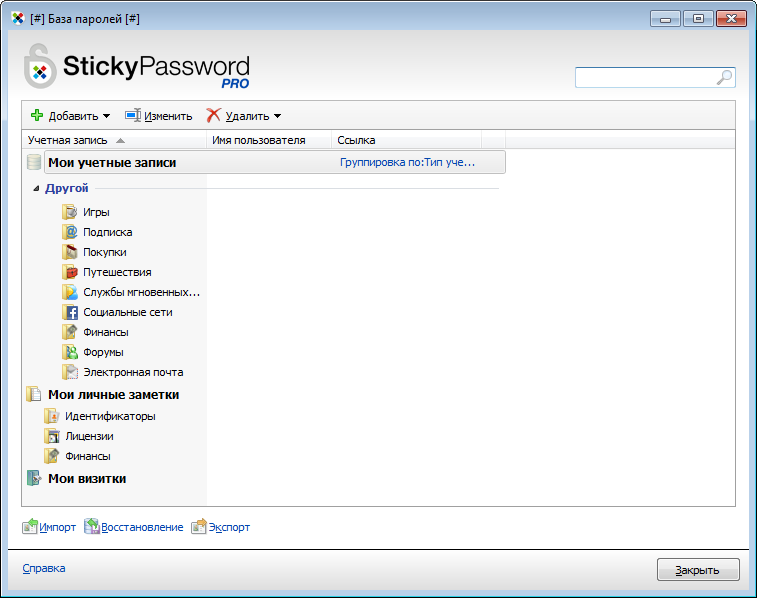Click the Ссылка column header

click(x=407, y=140)
